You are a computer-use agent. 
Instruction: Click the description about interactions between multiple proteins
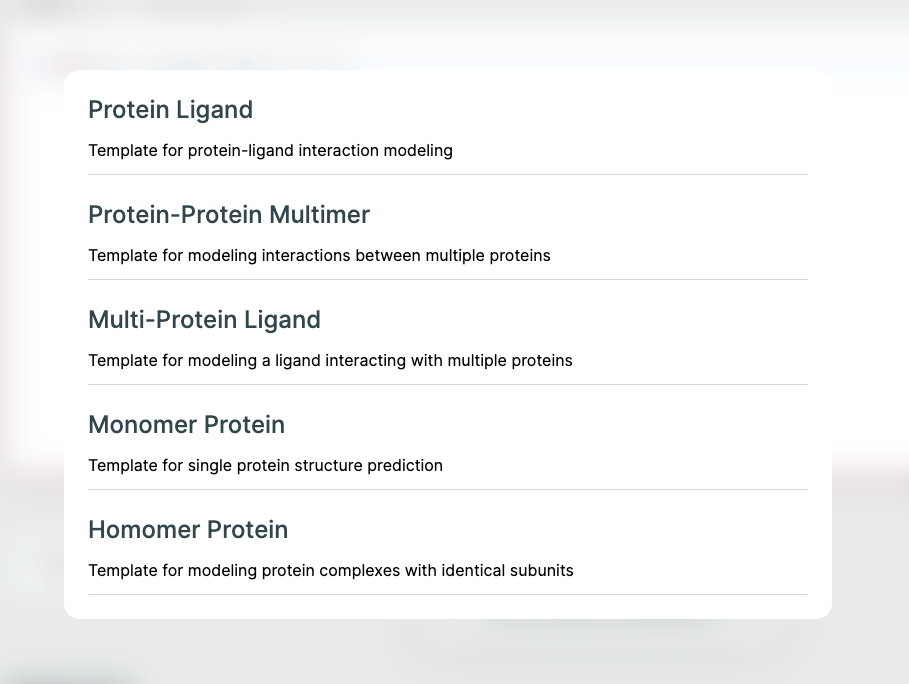tap(319, 256)
